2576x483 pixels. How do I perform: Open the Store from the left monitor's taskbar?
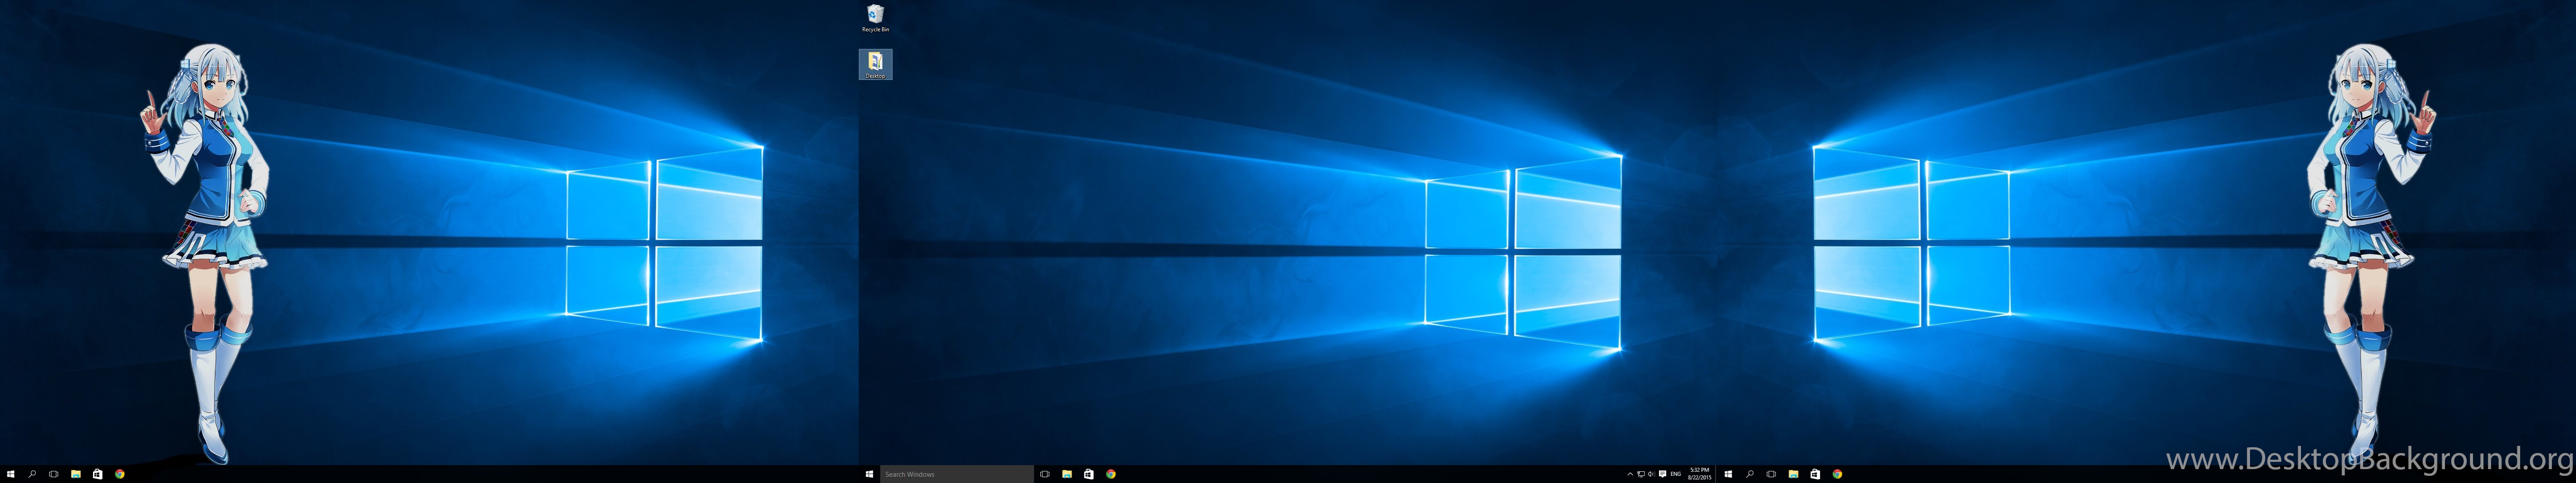(97, 474)
